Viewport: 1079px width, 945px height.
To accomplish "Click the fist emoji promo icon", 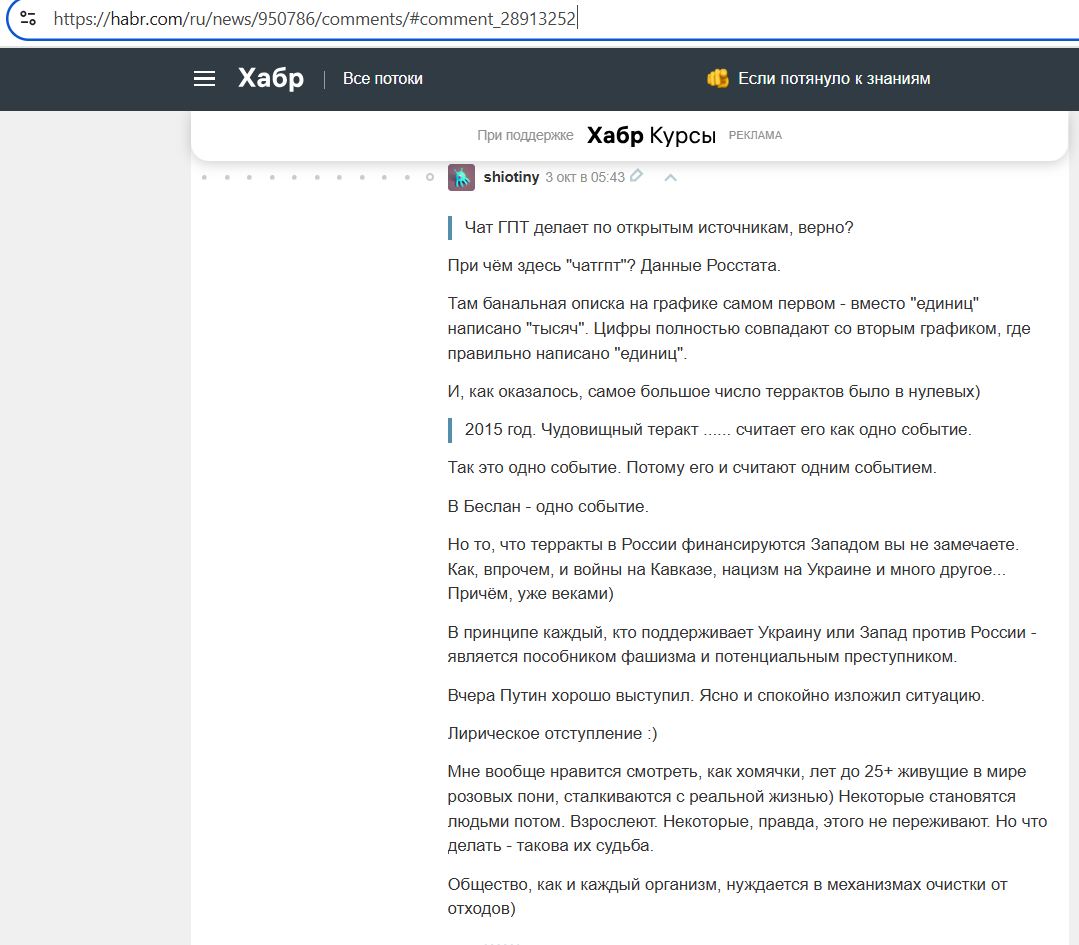I will (x=717, y=79).
